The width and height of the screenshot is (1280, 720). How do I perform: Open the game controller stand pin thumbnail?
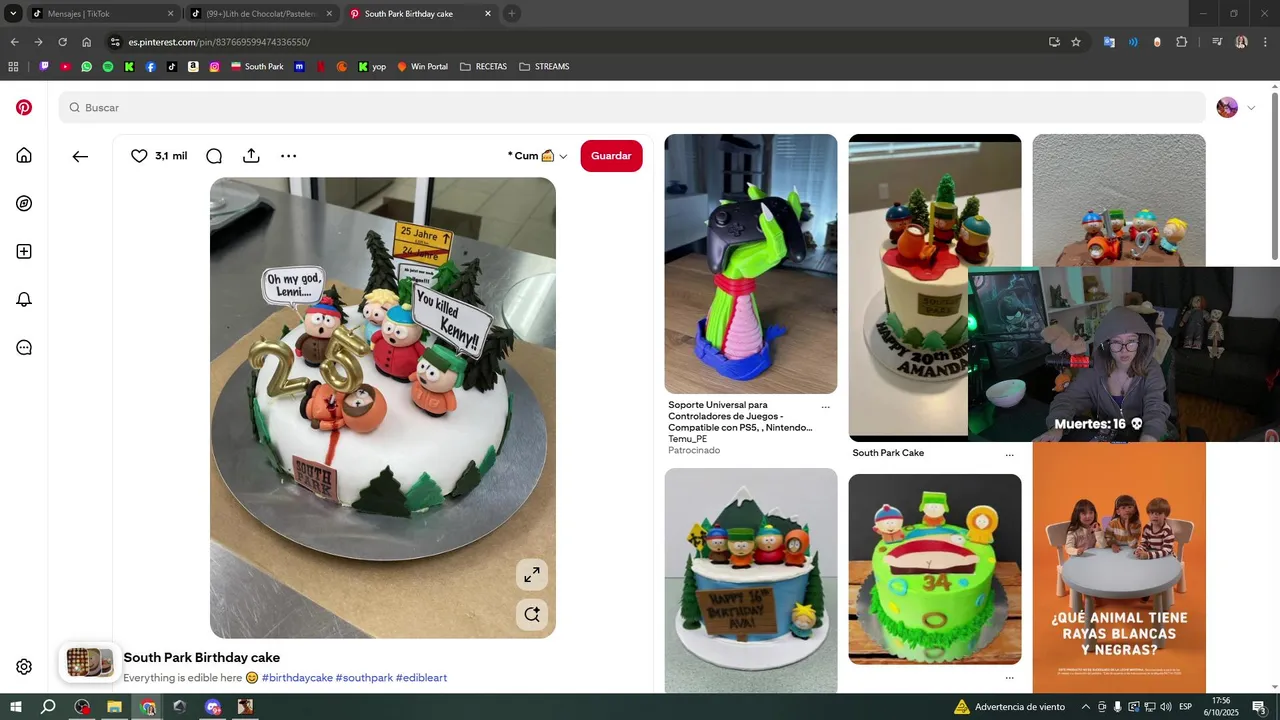coord(751,264)
